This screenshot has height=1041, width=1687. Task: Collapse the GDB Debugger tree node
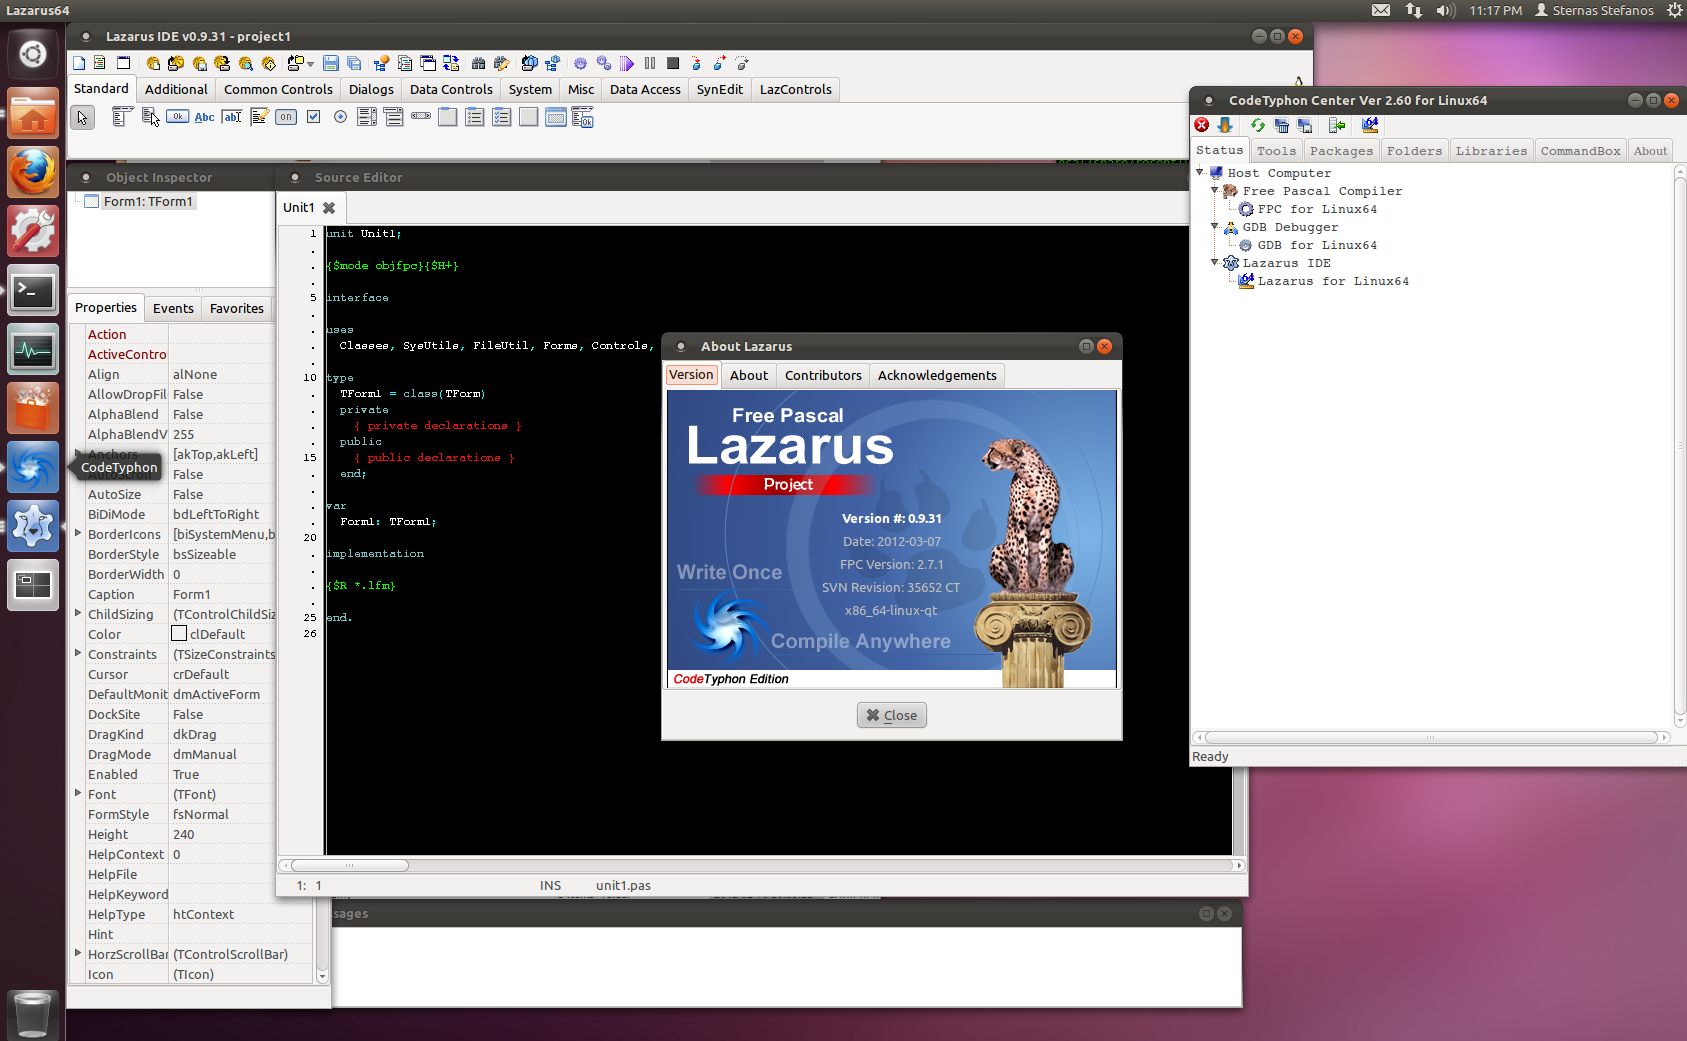(1215, 226)
